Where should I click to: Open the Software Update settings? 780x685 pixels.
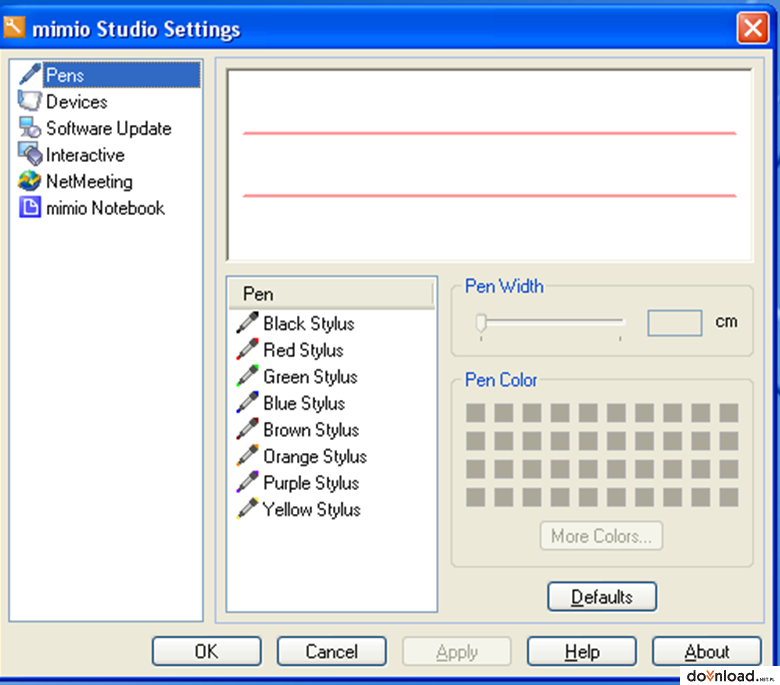coord(108,128)
